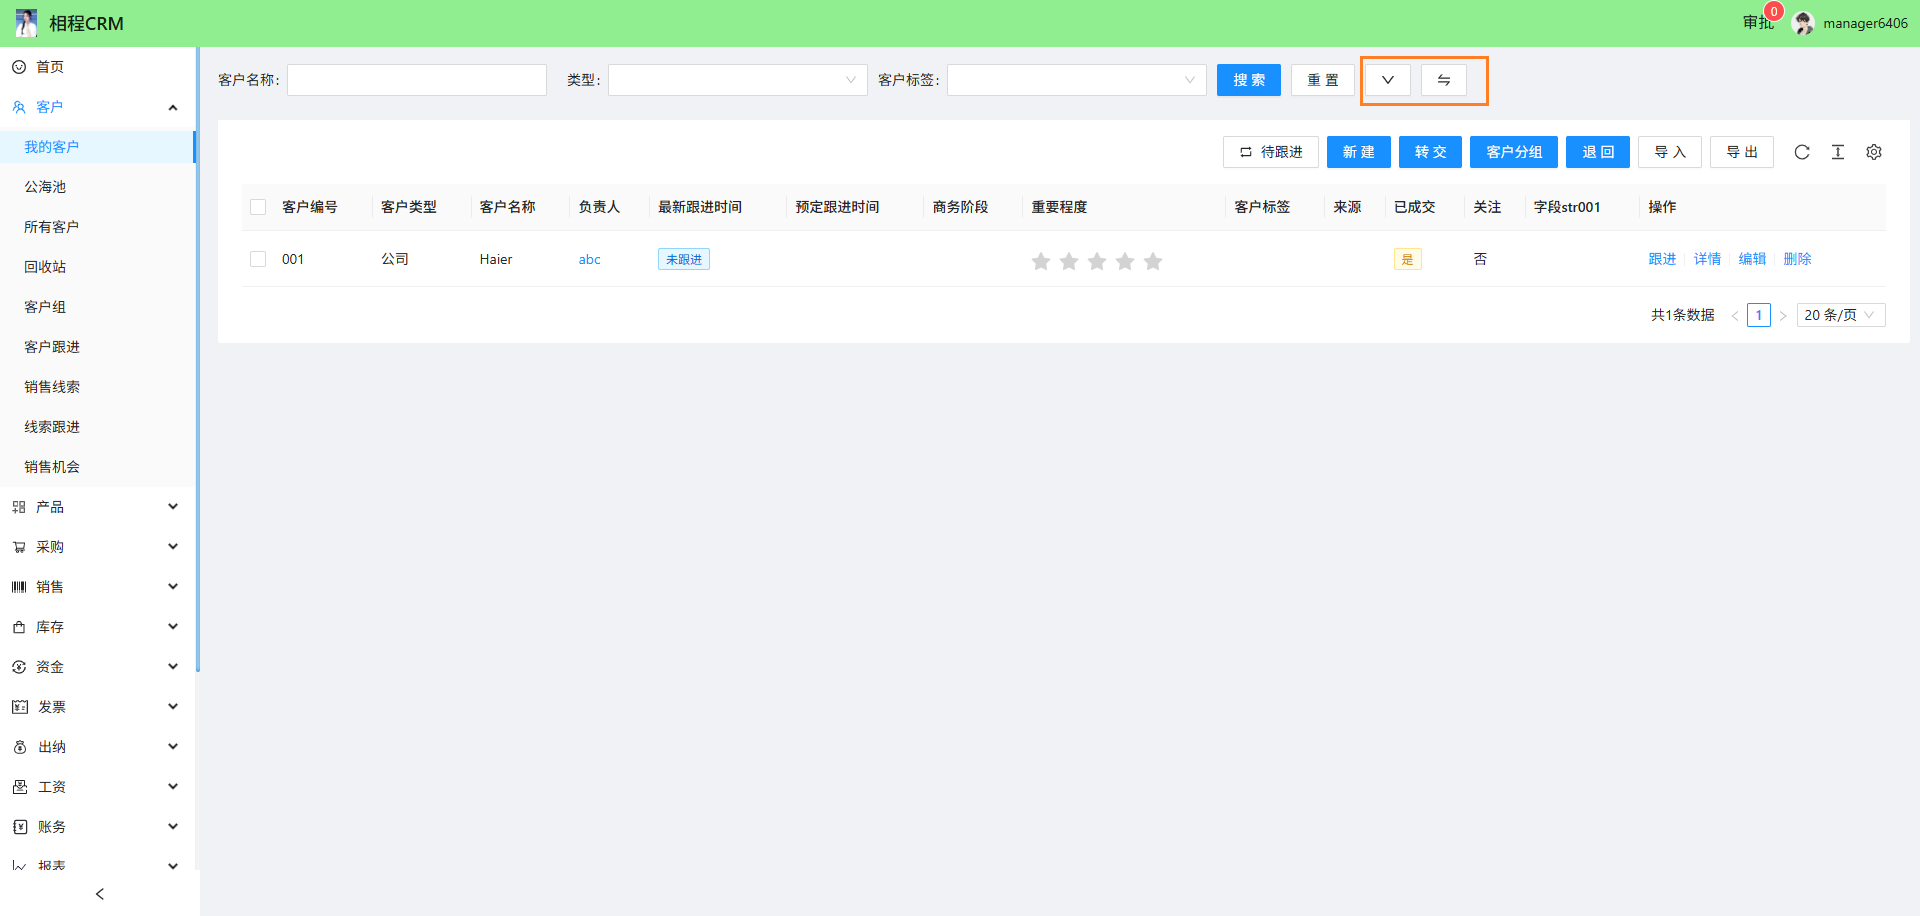Click the 详情 link for Haier
Viewport: 1920px width, 916px height.
point(1707,259)
